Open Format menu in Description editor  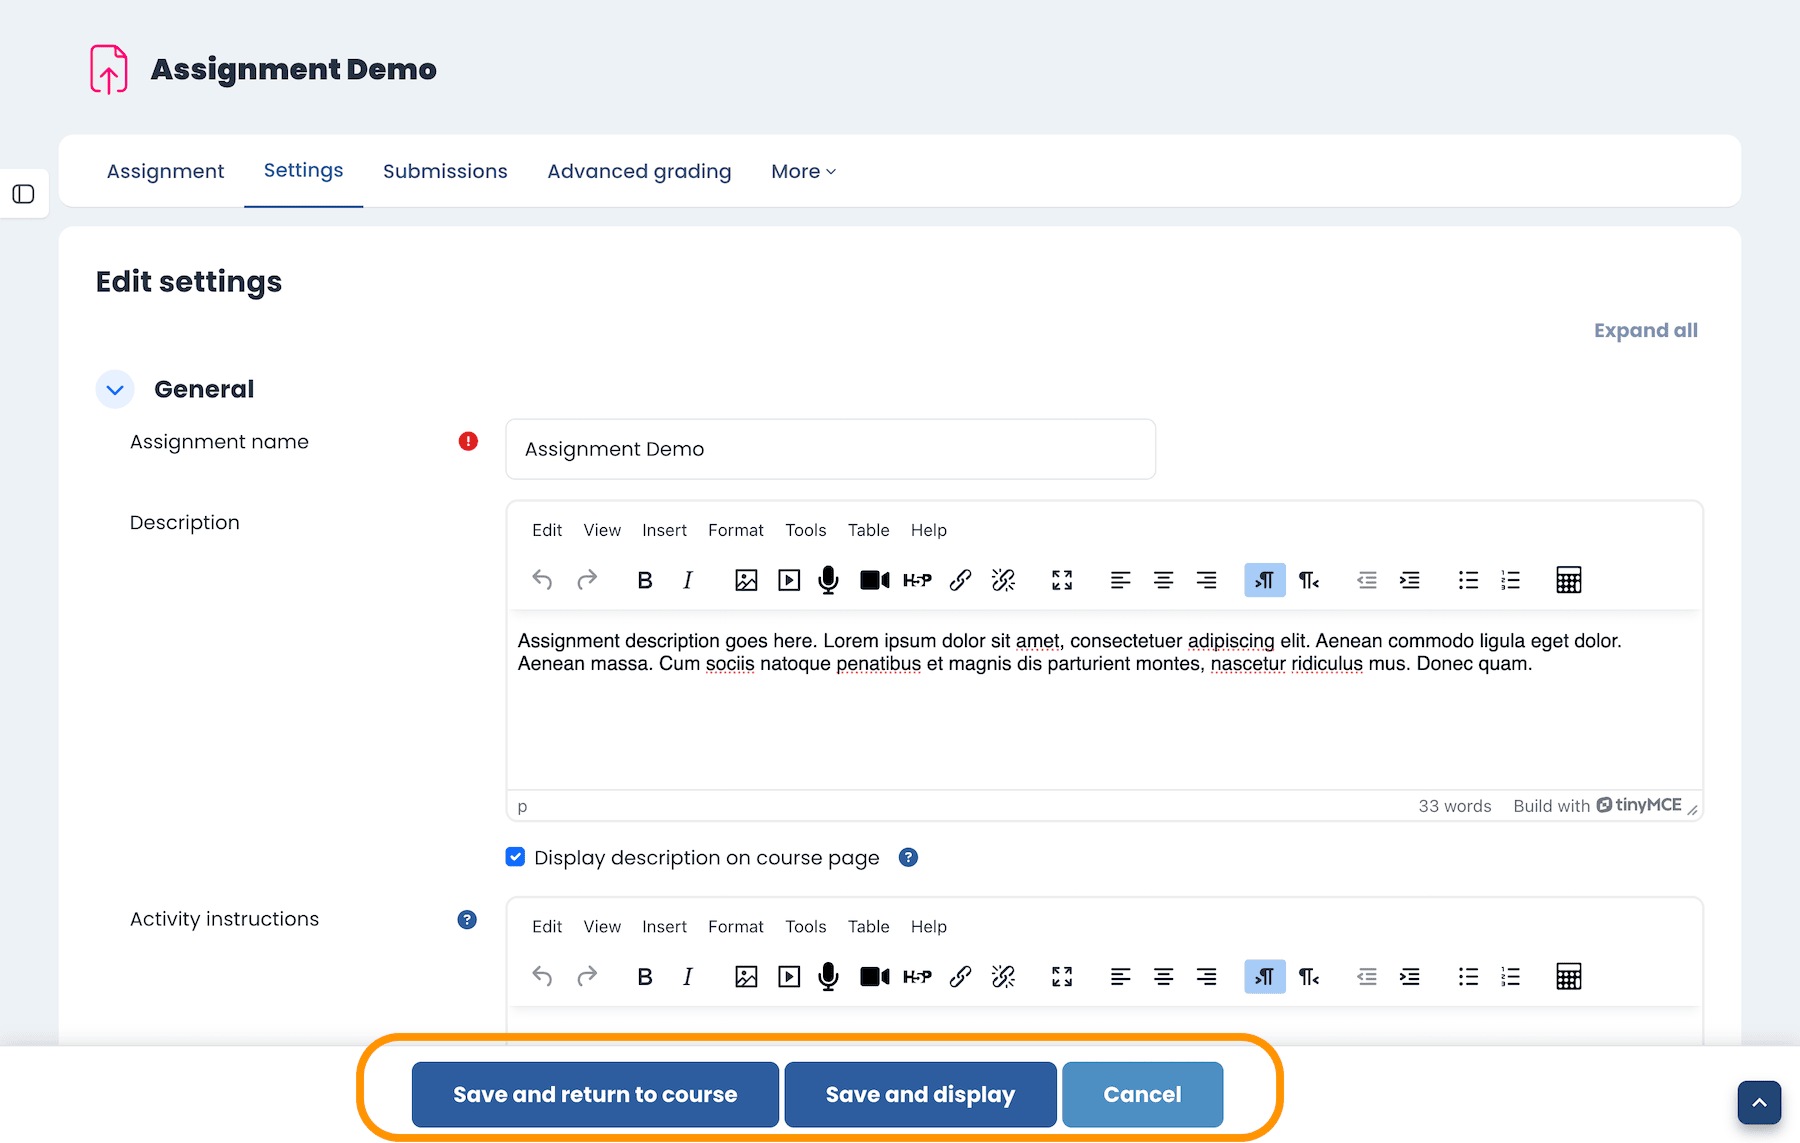[735, 530]
